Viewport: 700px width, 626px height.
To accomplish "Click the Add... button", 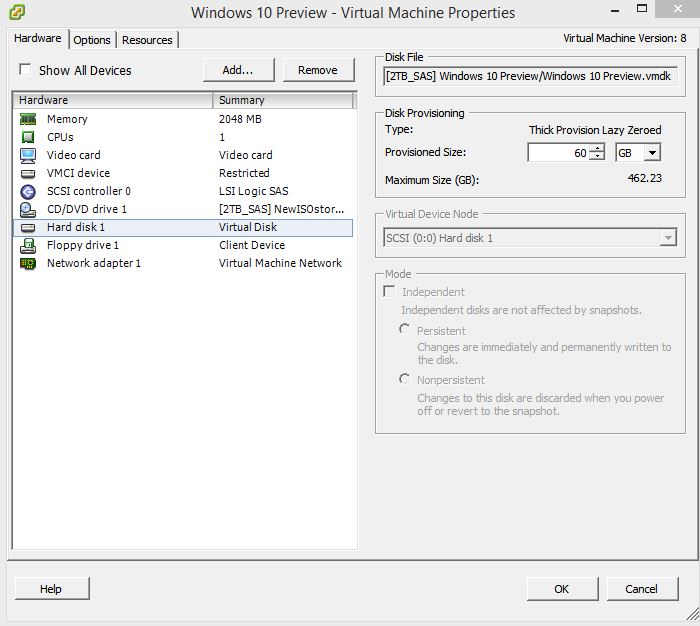I will tap(238, 70).
